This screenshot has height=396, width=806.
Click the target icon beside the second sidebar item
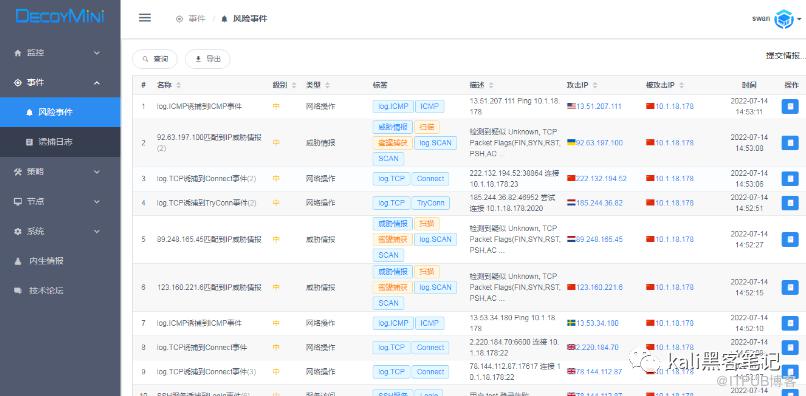coord(18,82)
